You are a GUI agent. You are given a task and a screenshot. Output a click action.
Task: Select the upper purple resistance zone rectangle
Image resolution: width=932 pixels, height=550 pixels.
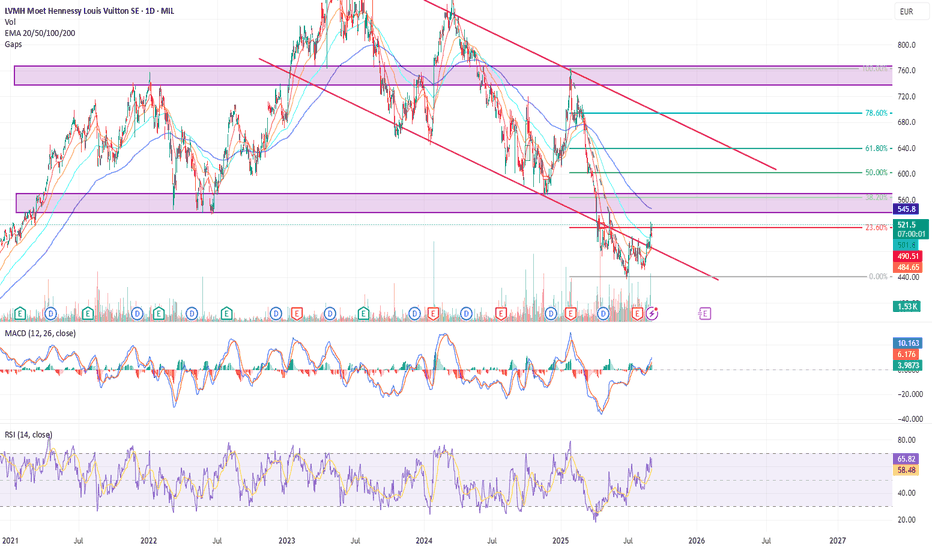click(453, 76)
